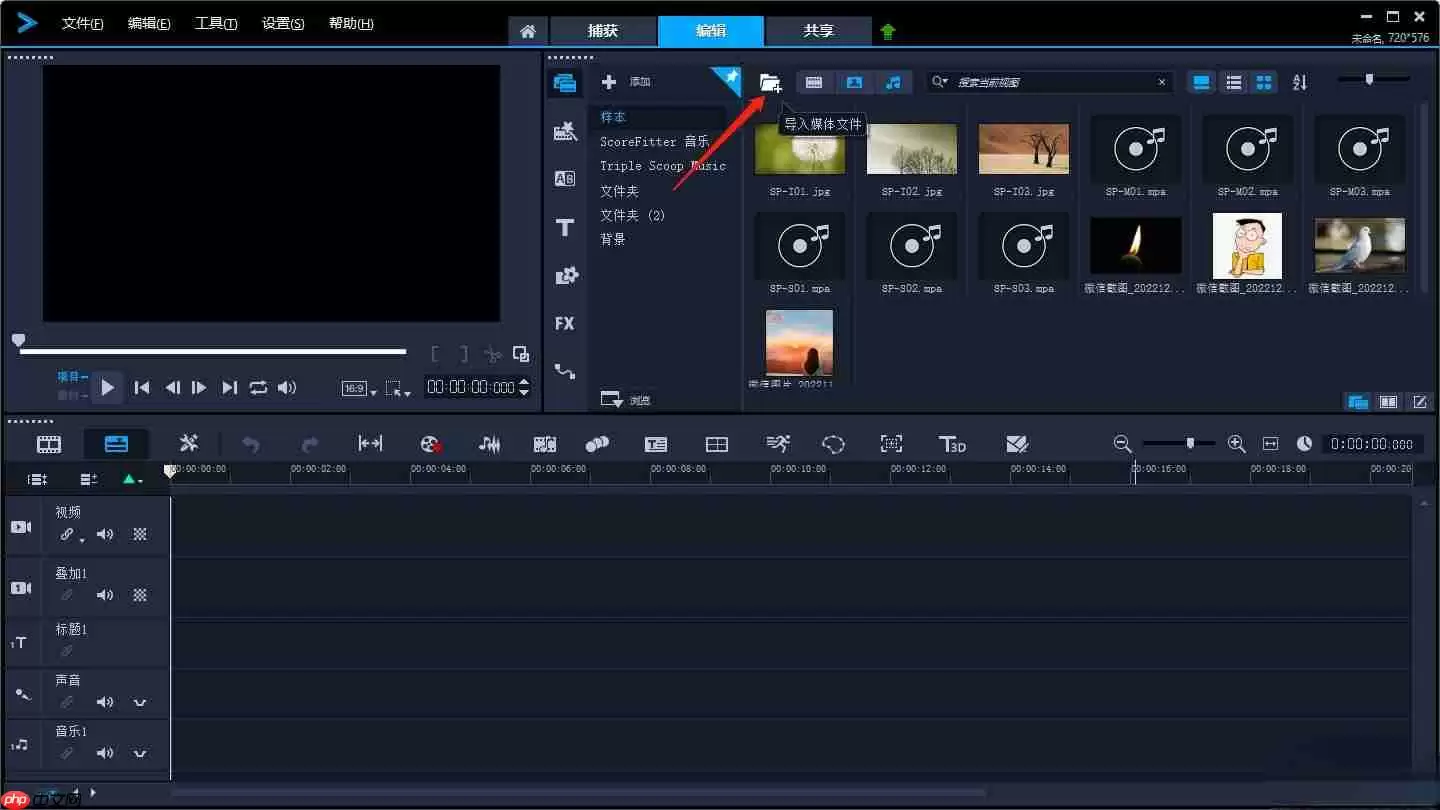Click the timeline zoom slider
The image size is (1440, 810).
[1189, 443]
